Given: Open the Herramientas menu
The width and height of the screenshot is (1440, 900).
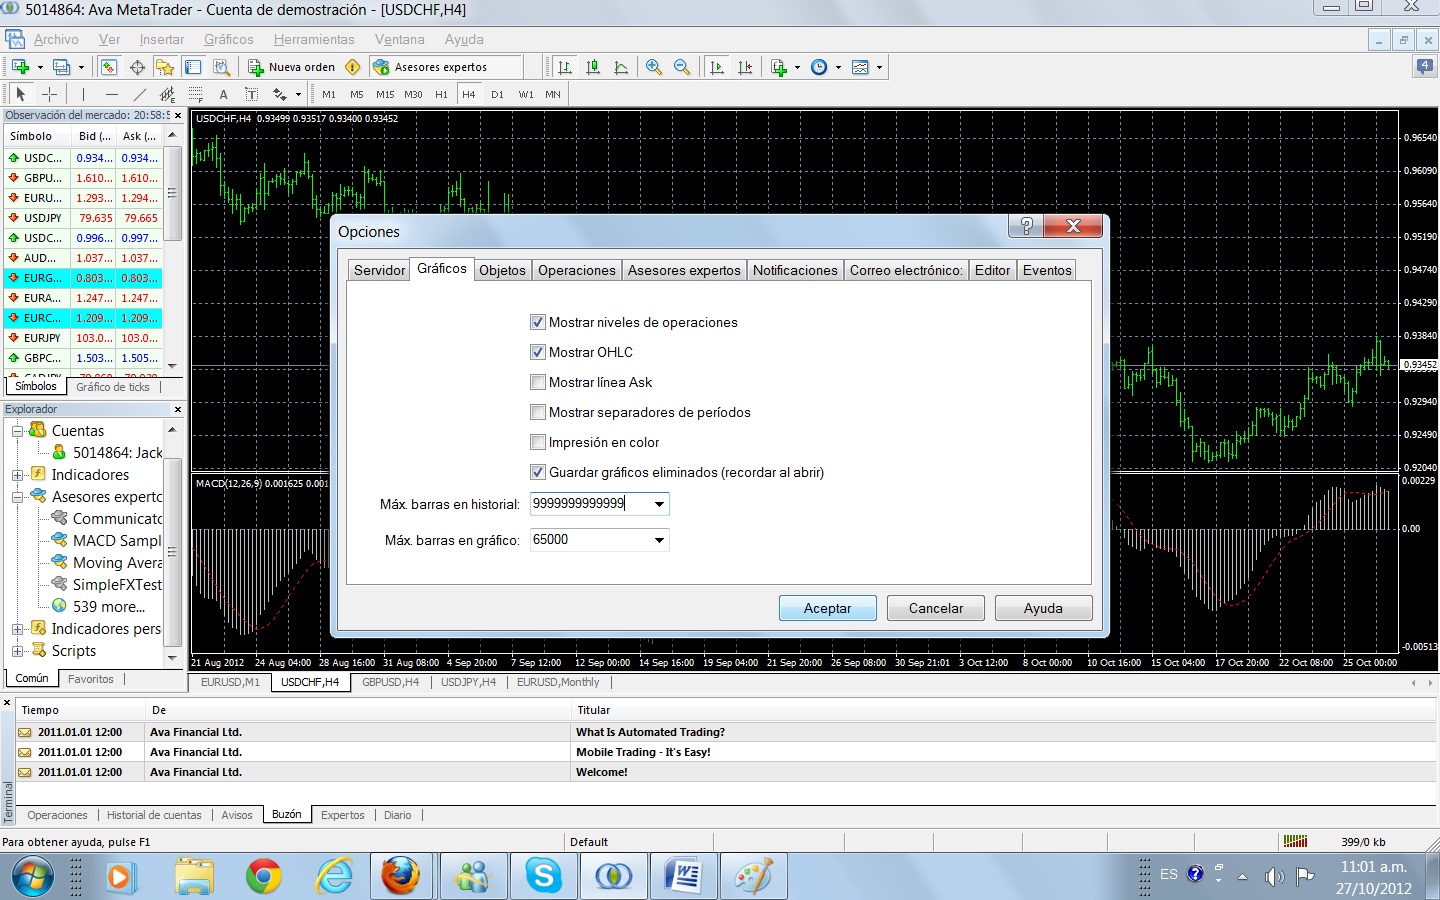Looking at the screenshot, I should tap(314, 39).
